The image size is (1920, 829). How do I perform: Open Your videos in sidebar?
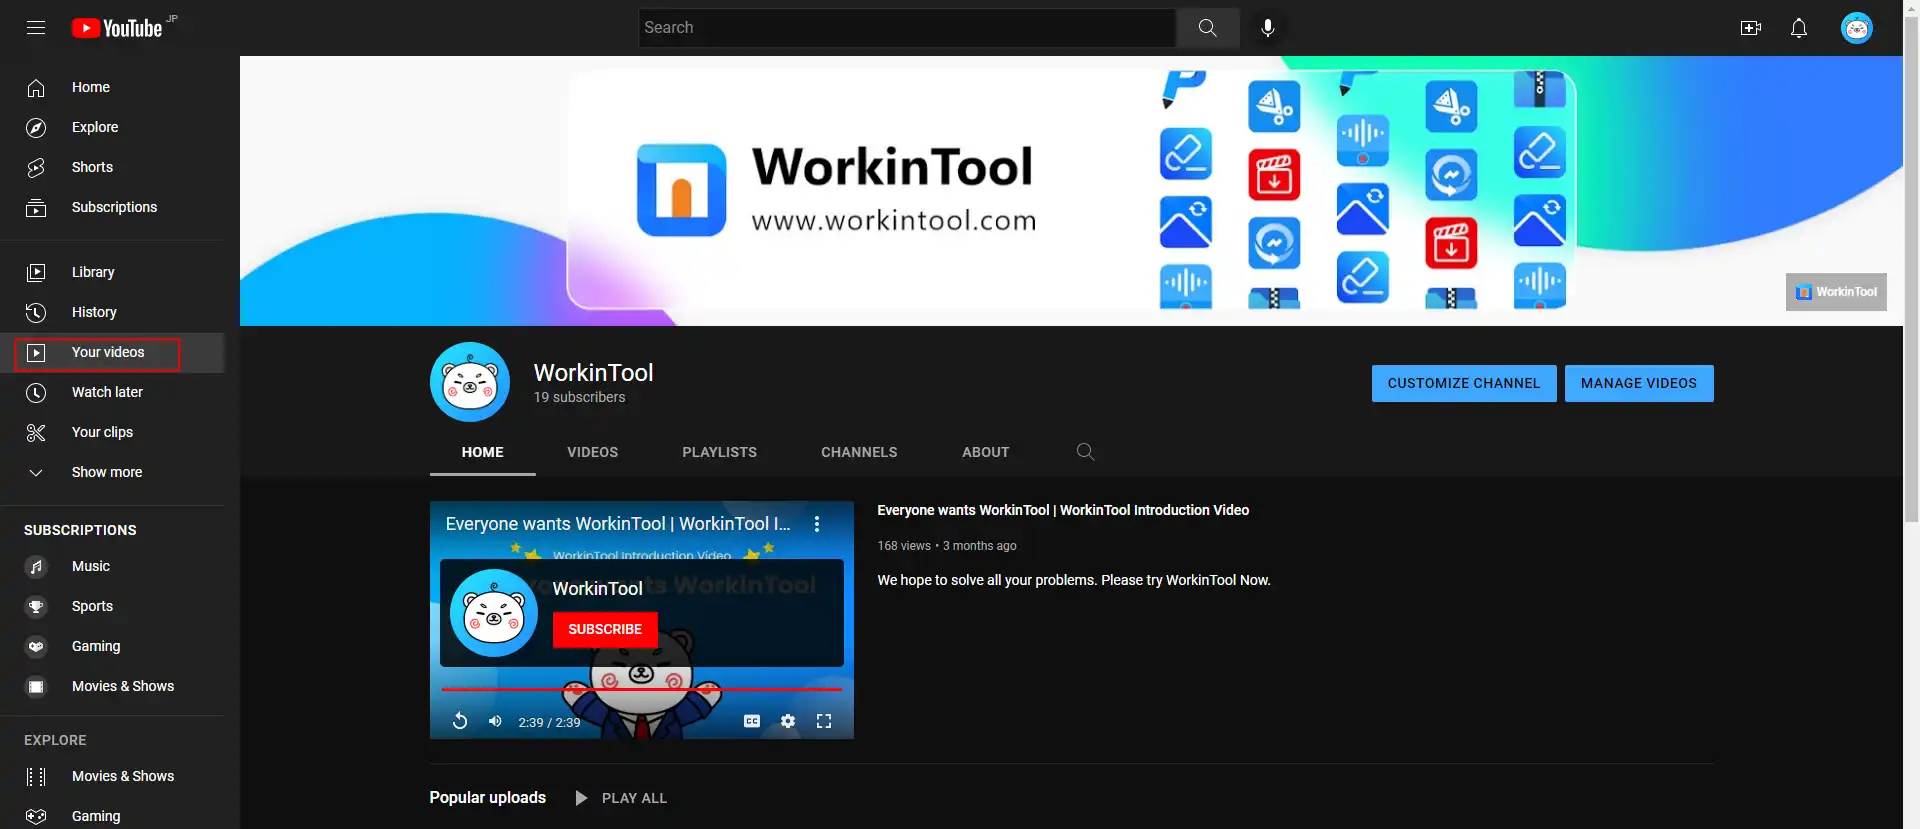pos(112,353)
